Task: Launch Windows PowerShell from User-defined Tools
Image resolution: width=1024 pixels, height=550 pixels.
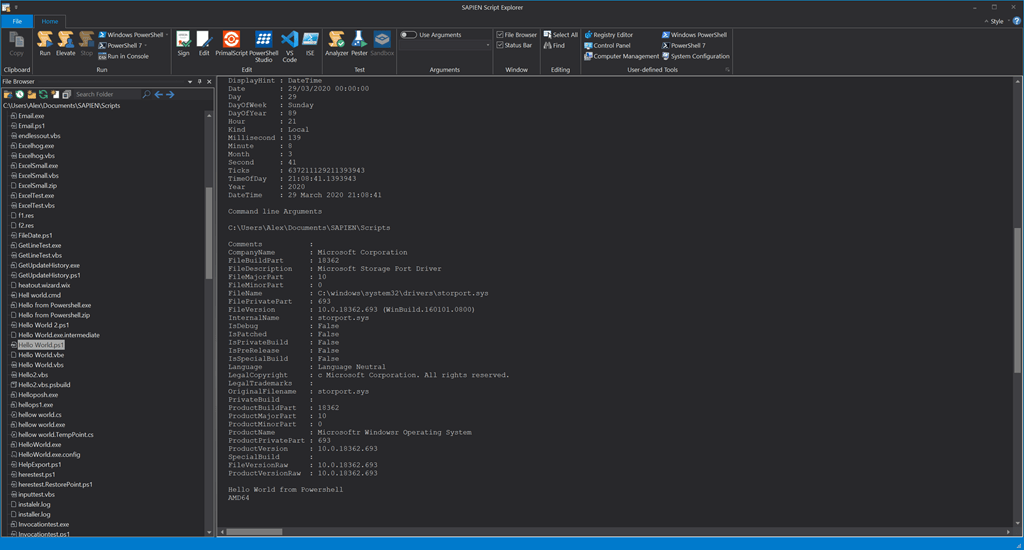Action: 694,35
